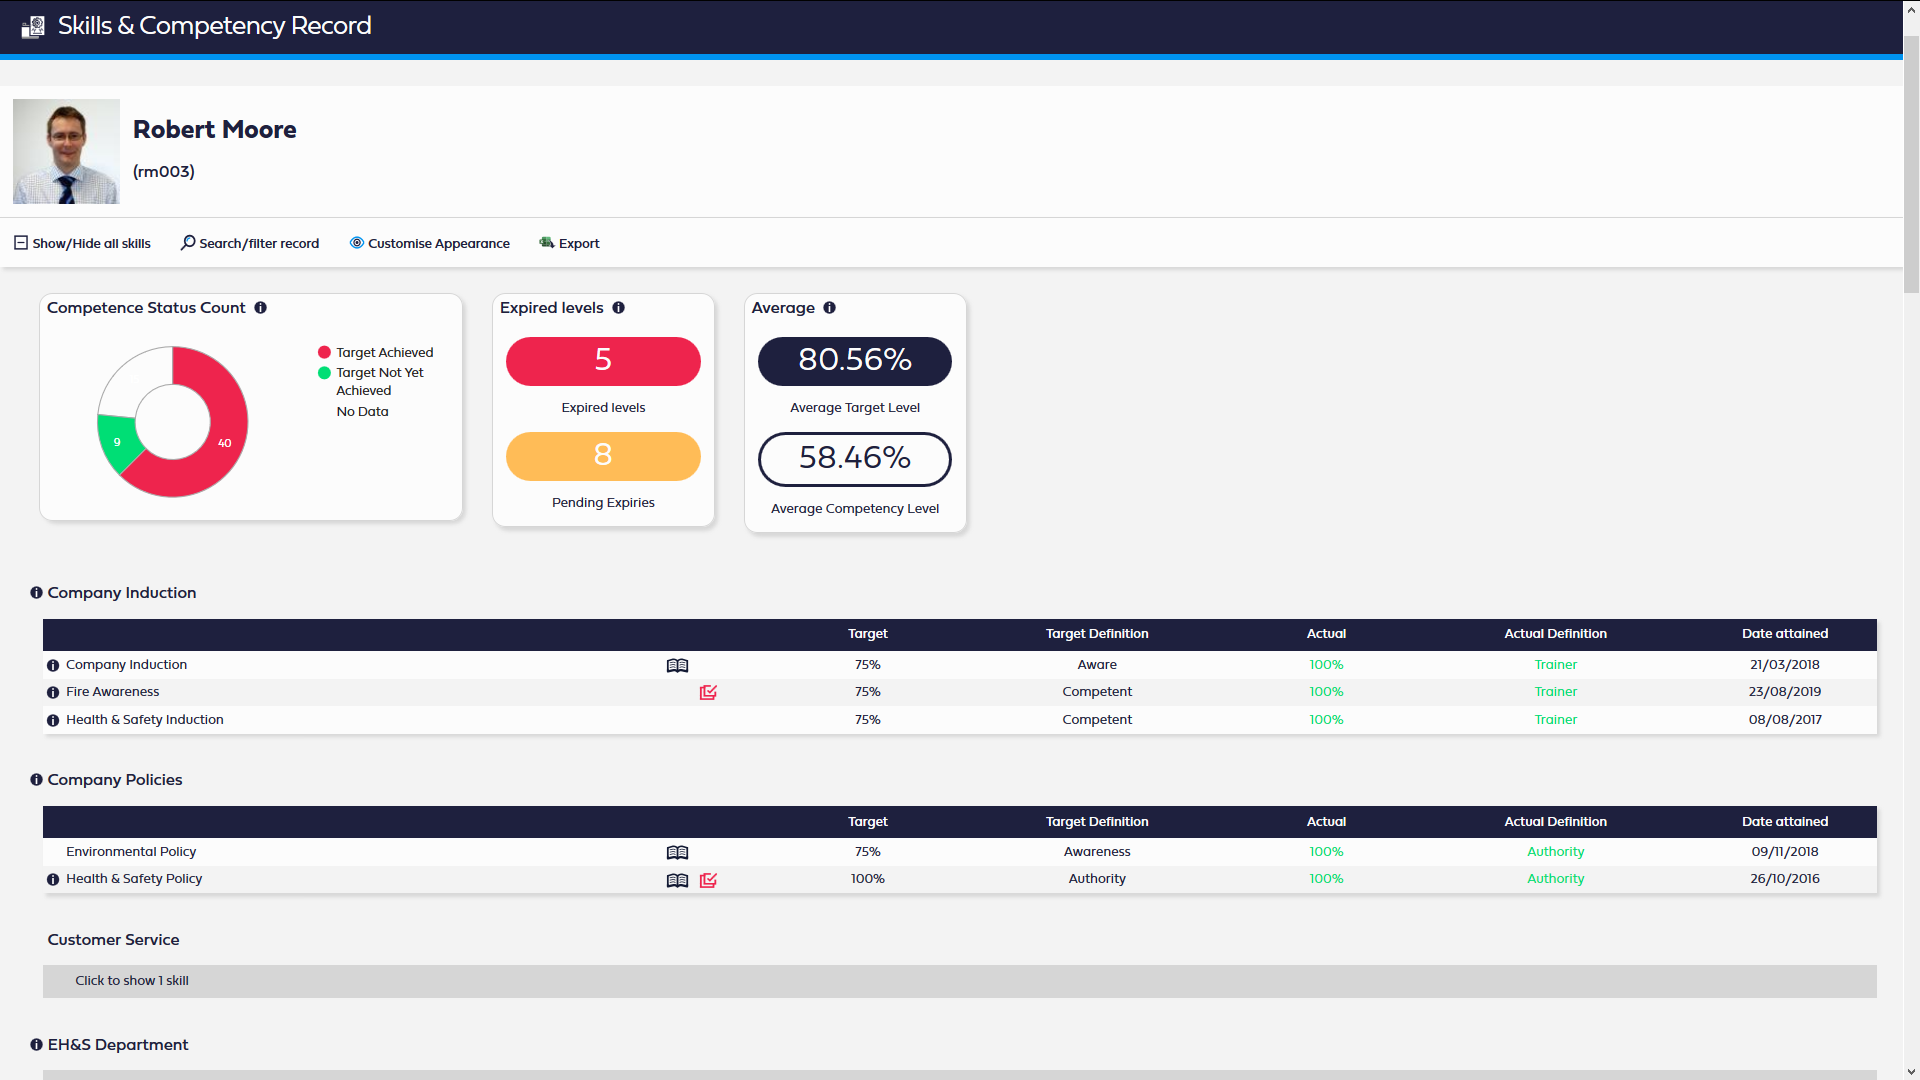Click Robert Moore's profile photo
The image size is (1920, 1080).
click(66, 151)
